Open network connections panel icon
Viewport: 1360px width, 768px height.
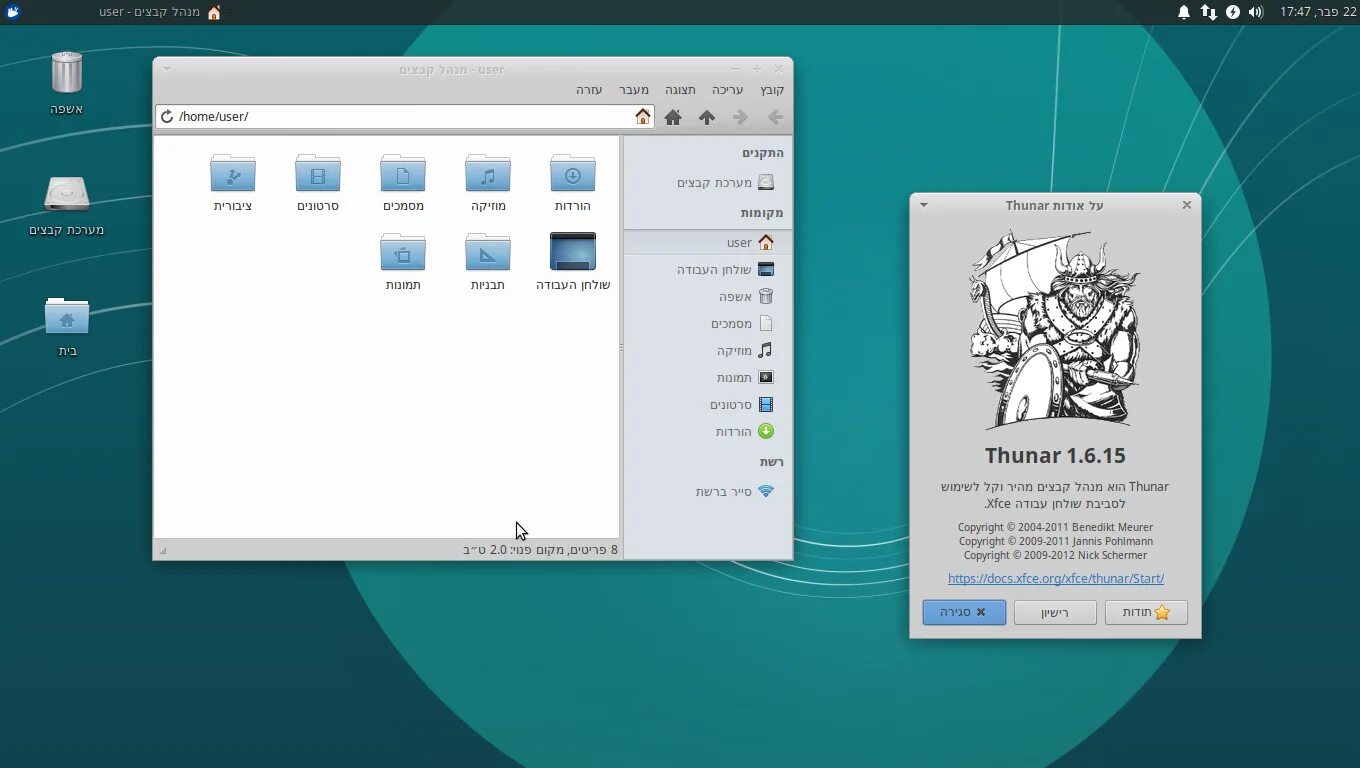pos(1208,12)
